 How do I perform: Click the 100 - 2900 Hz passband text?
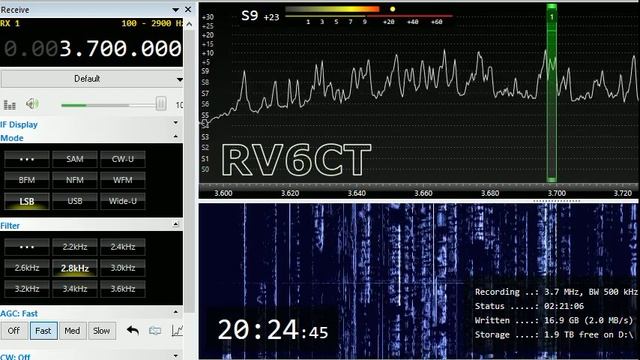(152, 23)
